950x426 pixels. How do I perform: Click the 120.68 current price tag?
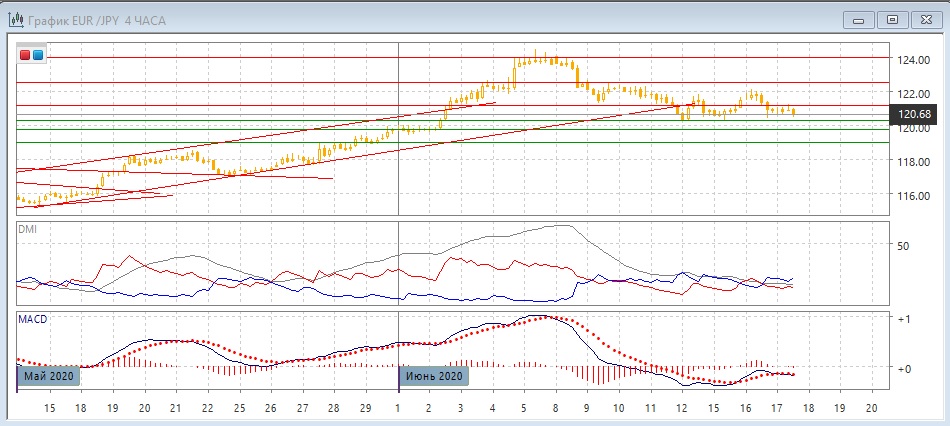click(x=915, y=113)
